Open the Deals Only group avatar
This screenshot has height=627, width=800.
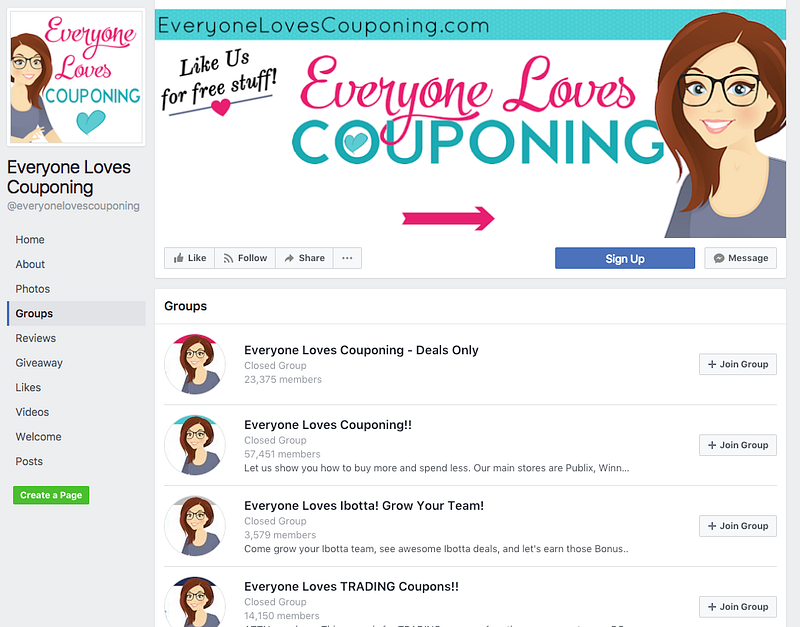tap(195, 364)
